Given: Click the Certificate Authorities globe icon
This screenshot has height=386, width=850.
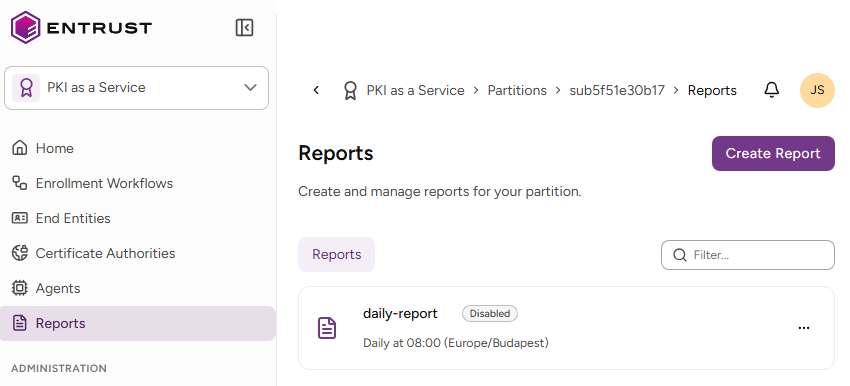Looking at the screenshot, I should [20, 253].
